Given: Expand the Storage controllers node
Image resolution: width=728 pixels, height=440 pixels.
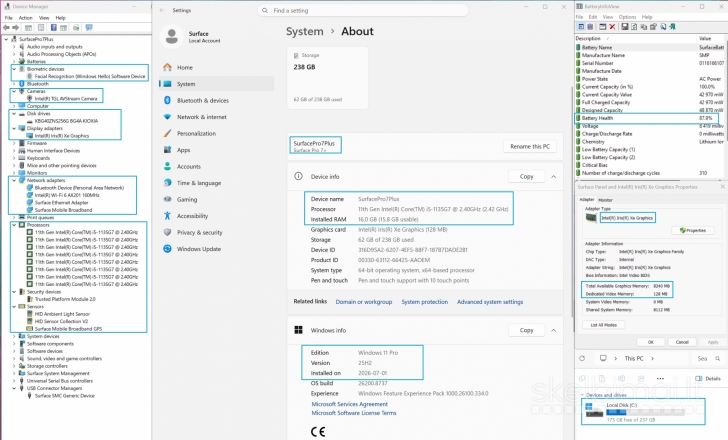Looking at the screenshot, I should (14, 366).
